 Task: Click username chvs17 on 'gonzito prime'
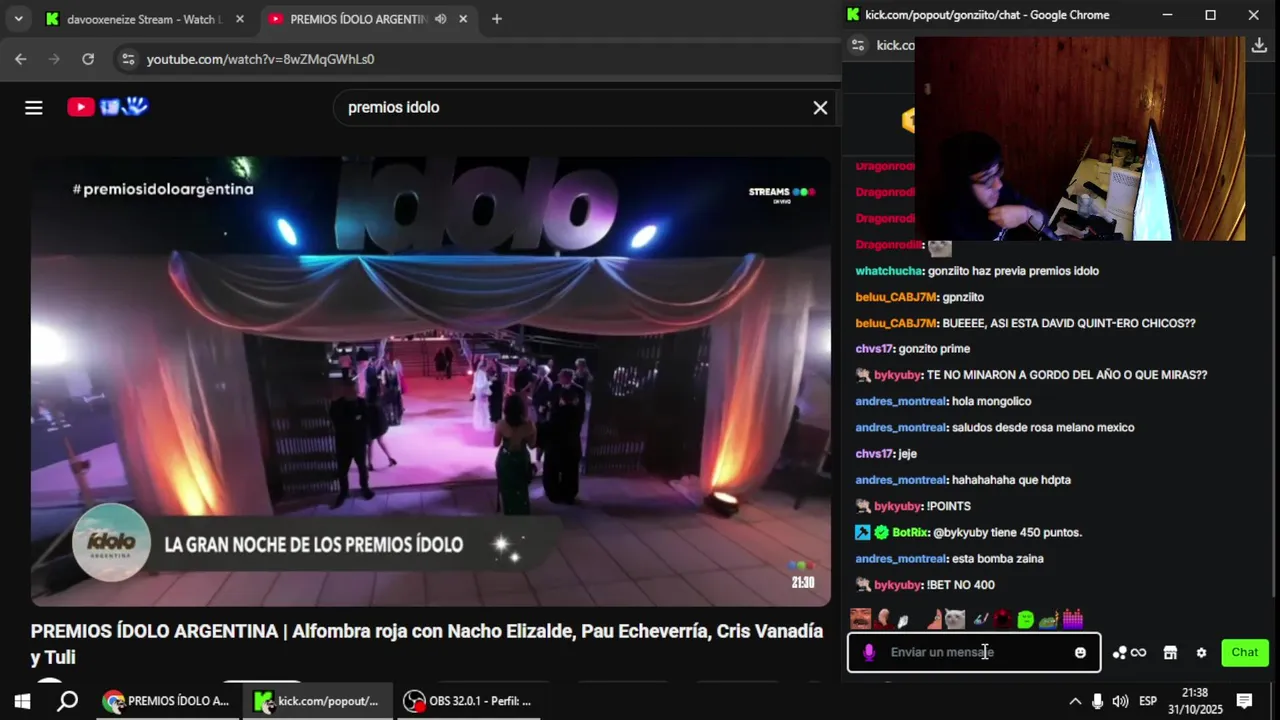tap(873, 349)
